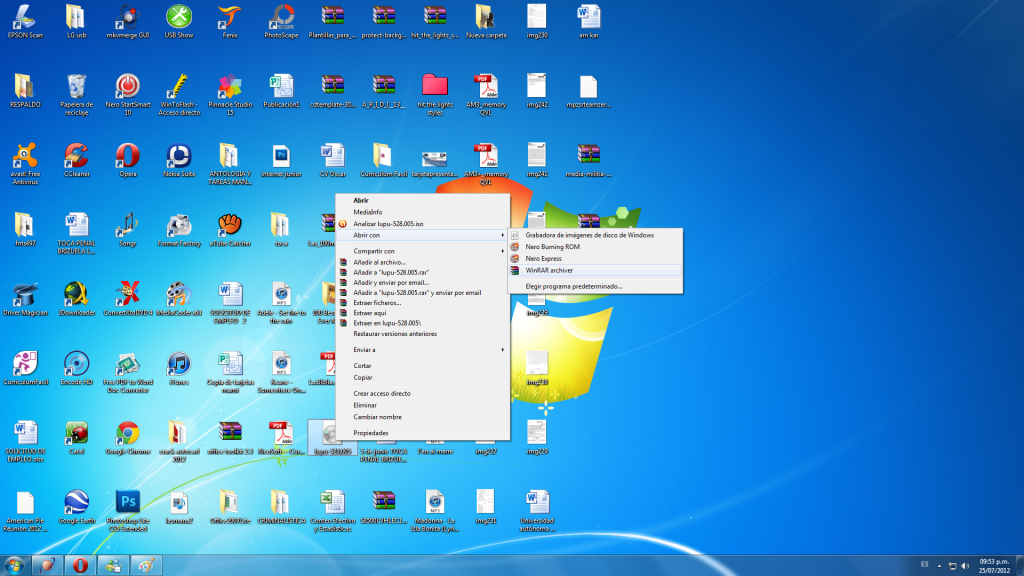Select the Nueva carpeta folder
This screenshot has width=1024, height=576.
click(x=486, y=22)
